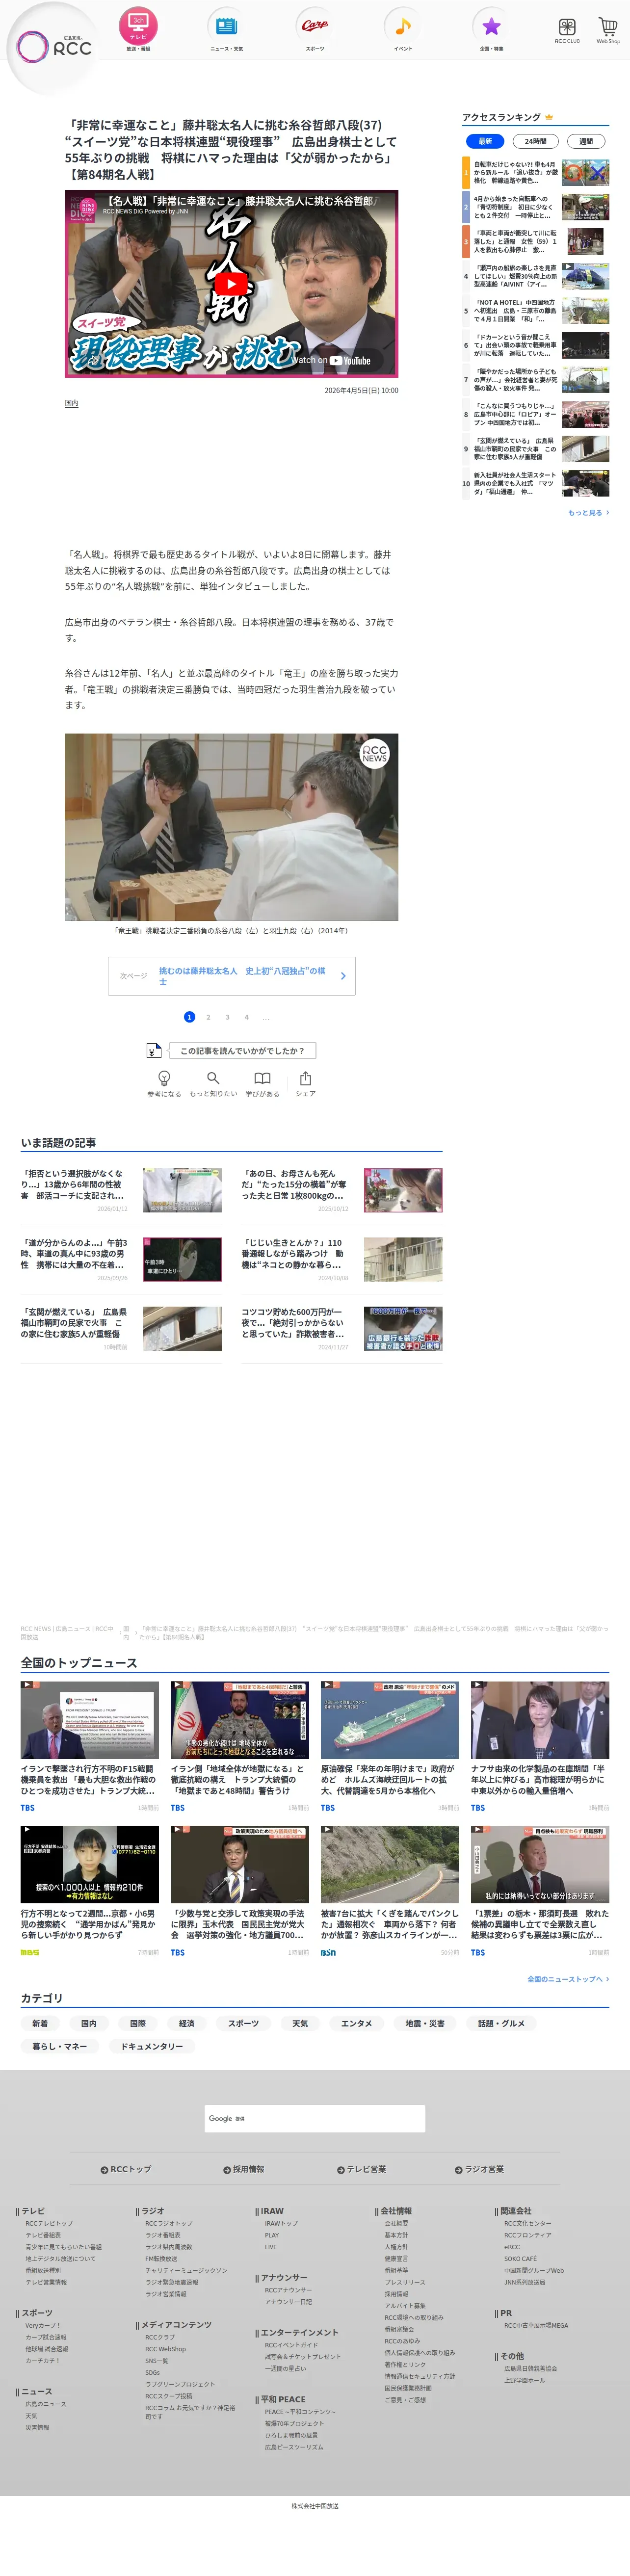Open the 被害7台に拡大 puncture article
The width and height of the screenshot is (630, 2576).
coord(390,1891)
